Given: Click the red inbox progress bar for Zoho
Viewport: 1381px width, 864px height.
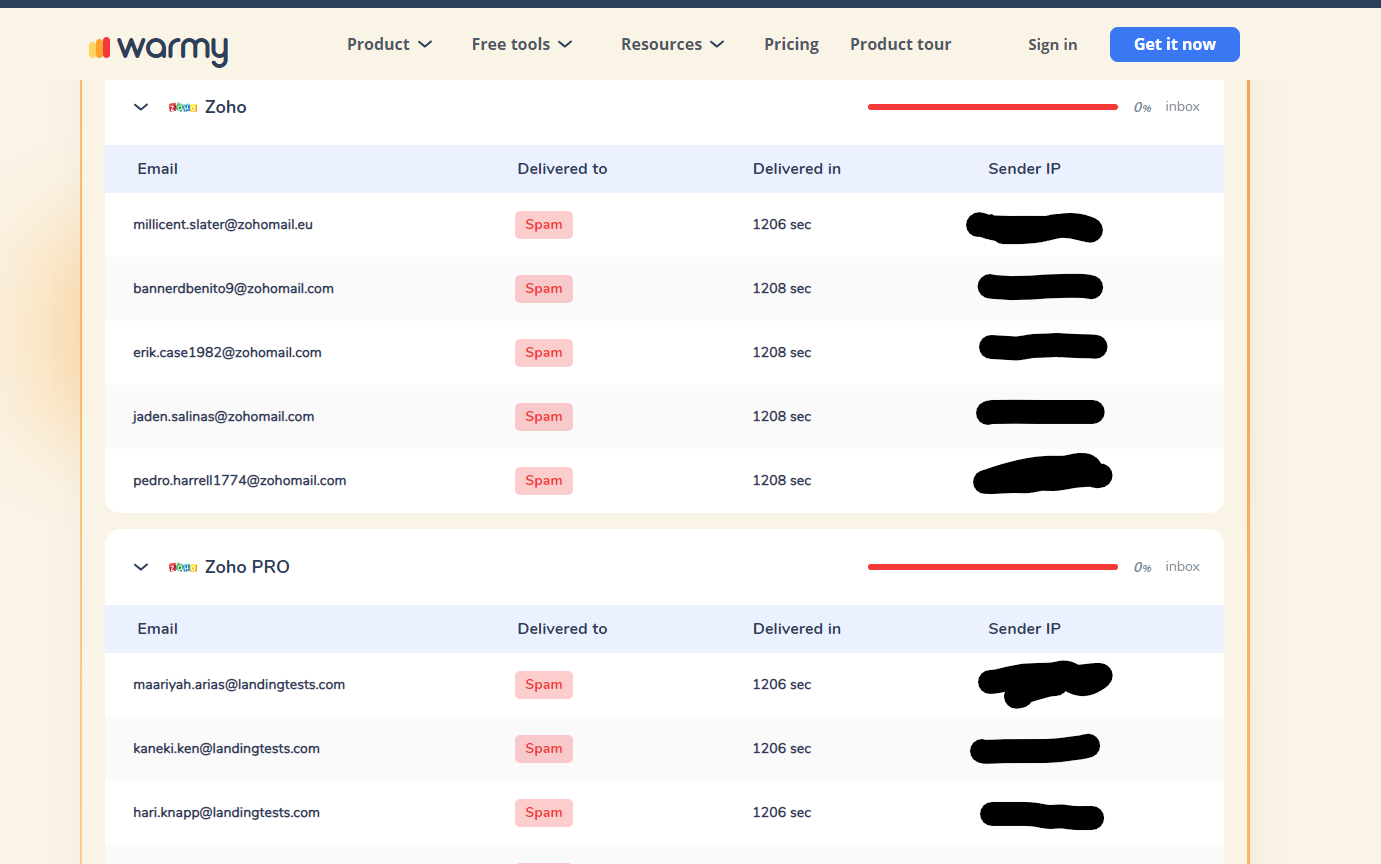Looking at the screenshot, I should pos(993,107).
